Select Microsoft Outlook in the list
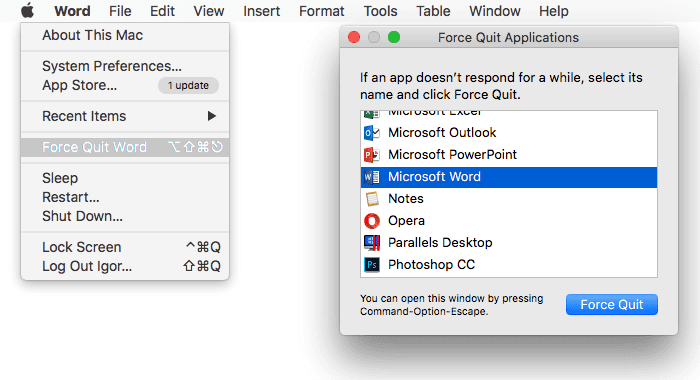Screen dimensions: 700x380 pos(509,133)
